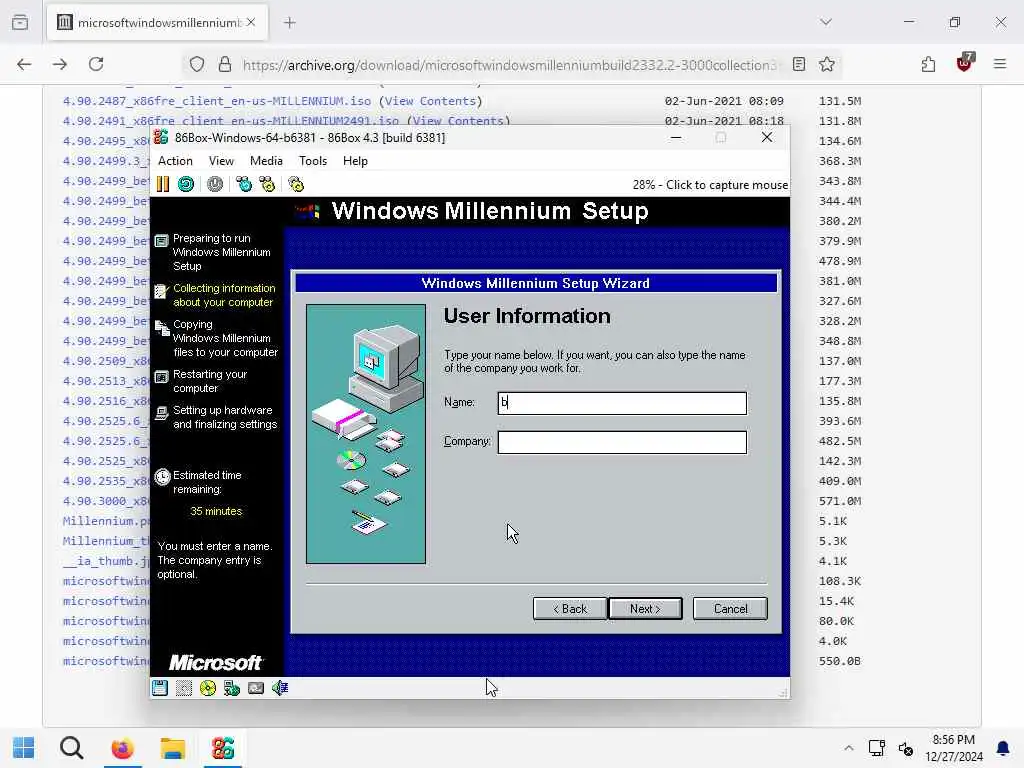Cancel the Windows Millennium Setup Wizard
Screen dimensions: 1024x768
tap(730, 609)
